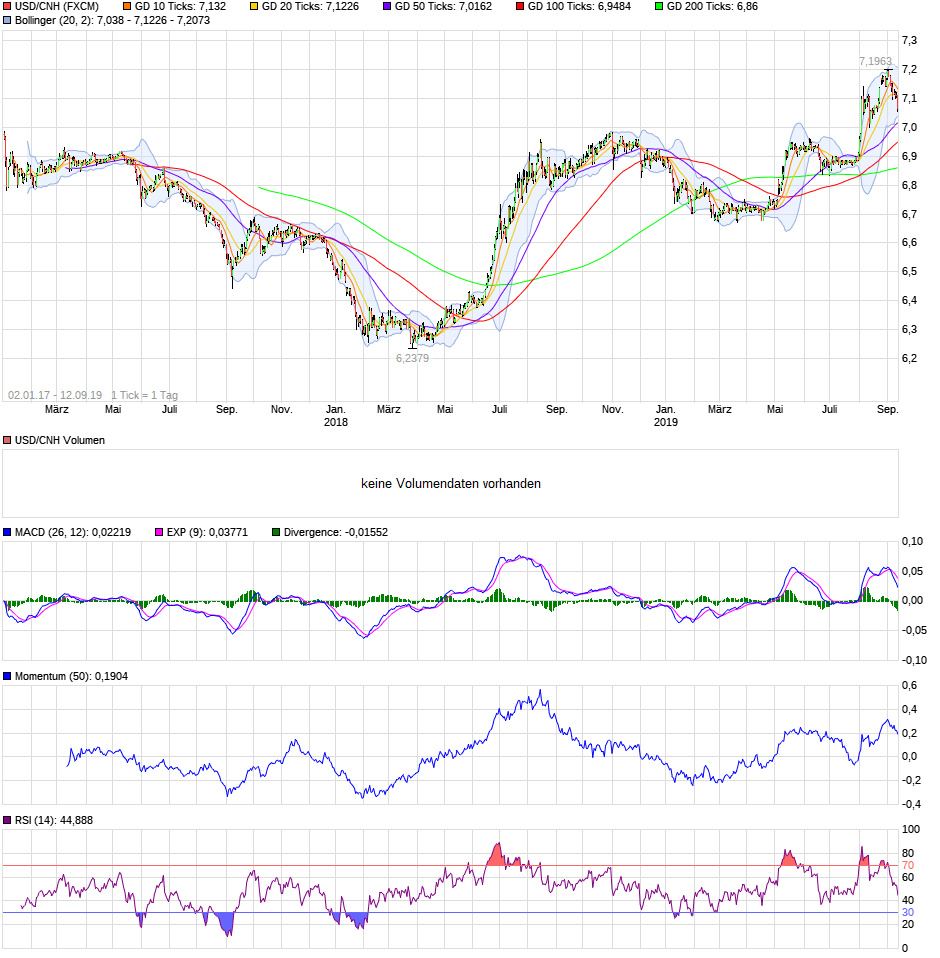Click the 'Jan. 2019' axis label
This screenshot has height=958, width=940.
click(x=666, y=416)
